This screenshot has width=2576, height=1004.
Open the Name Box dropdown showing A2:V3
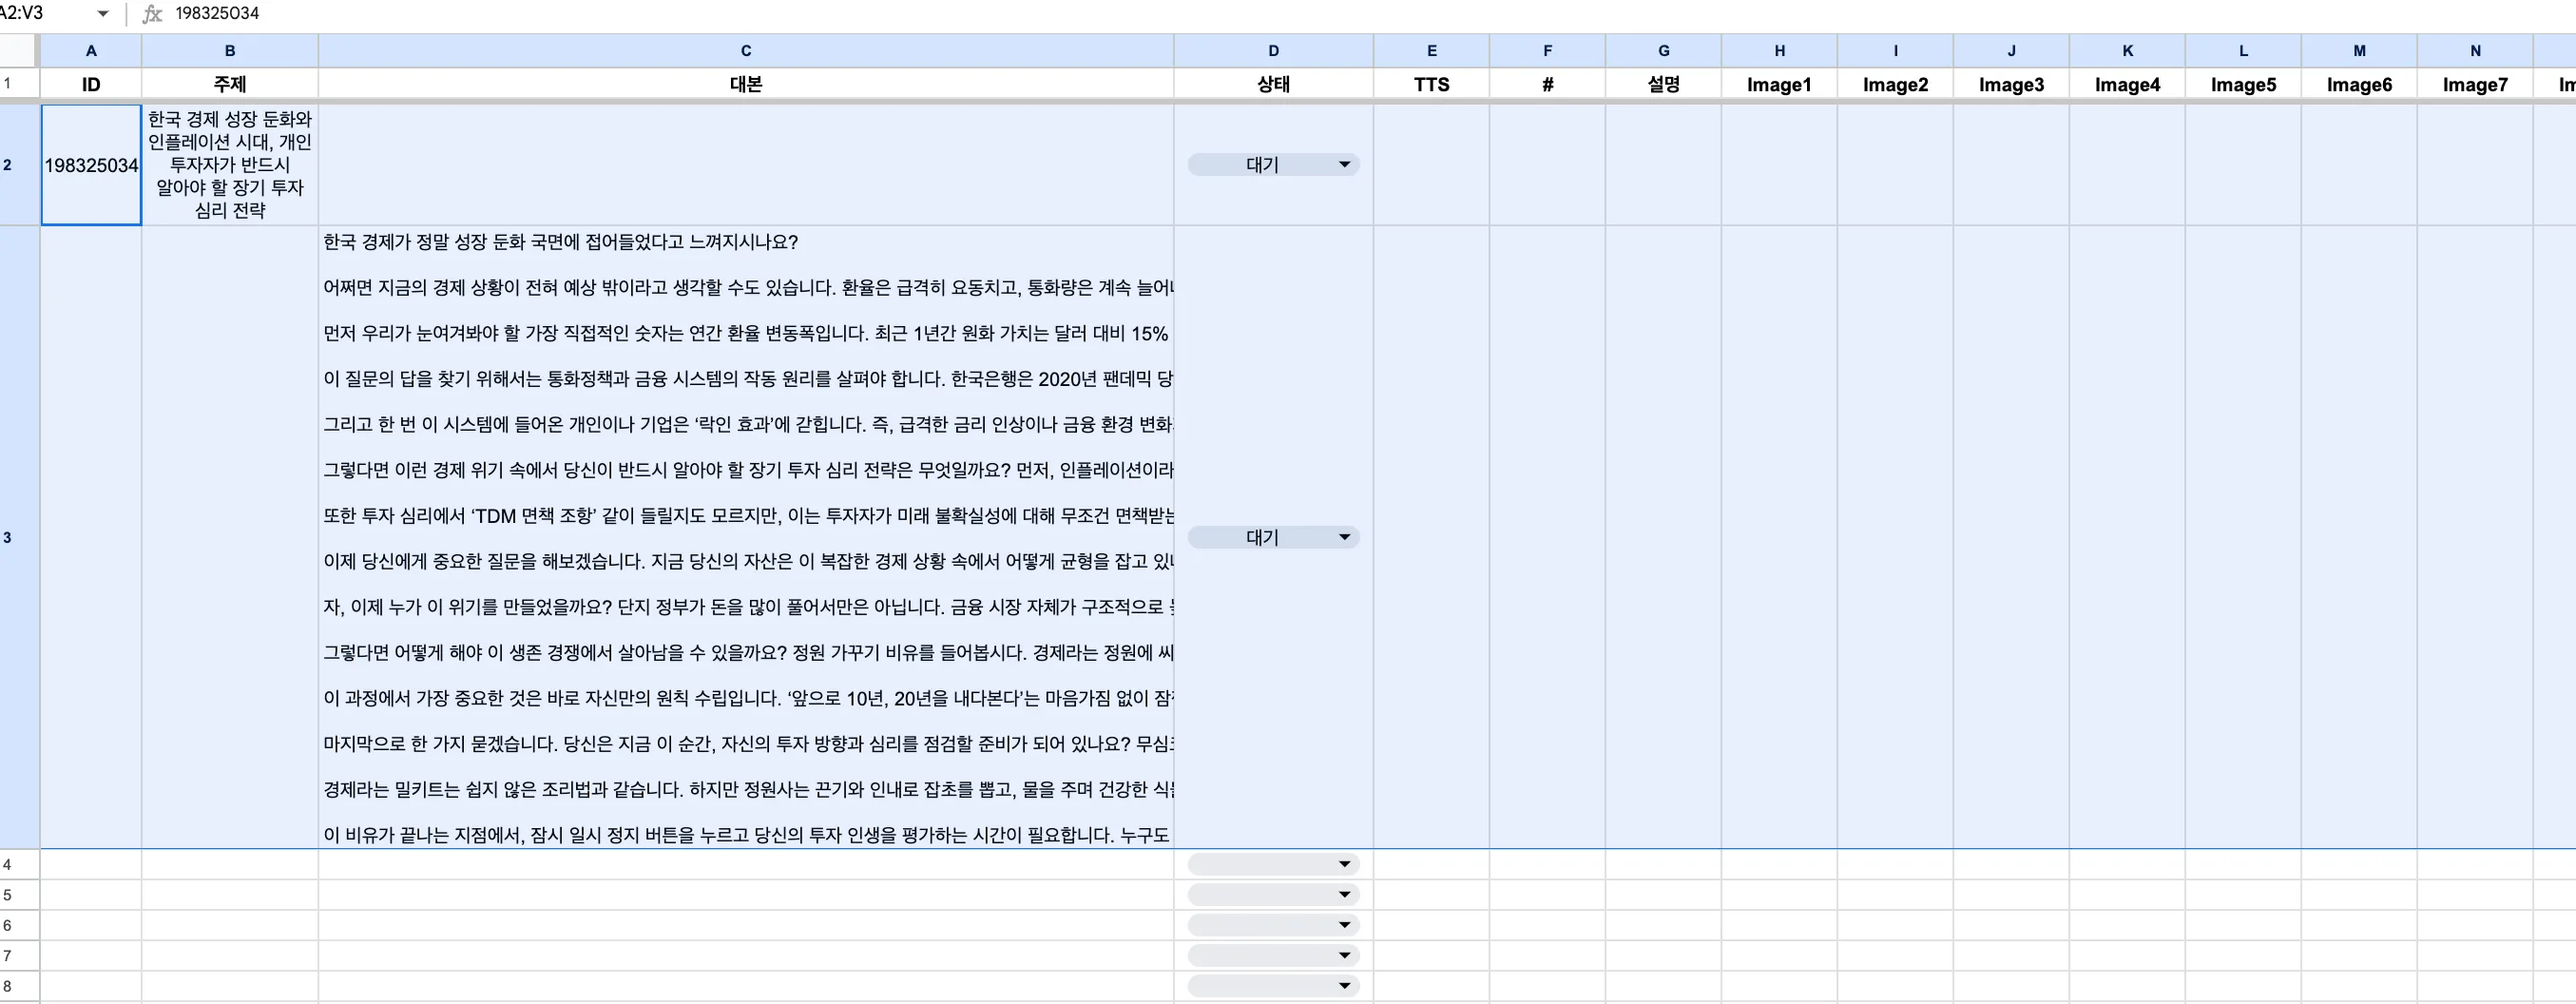point(101,14)
